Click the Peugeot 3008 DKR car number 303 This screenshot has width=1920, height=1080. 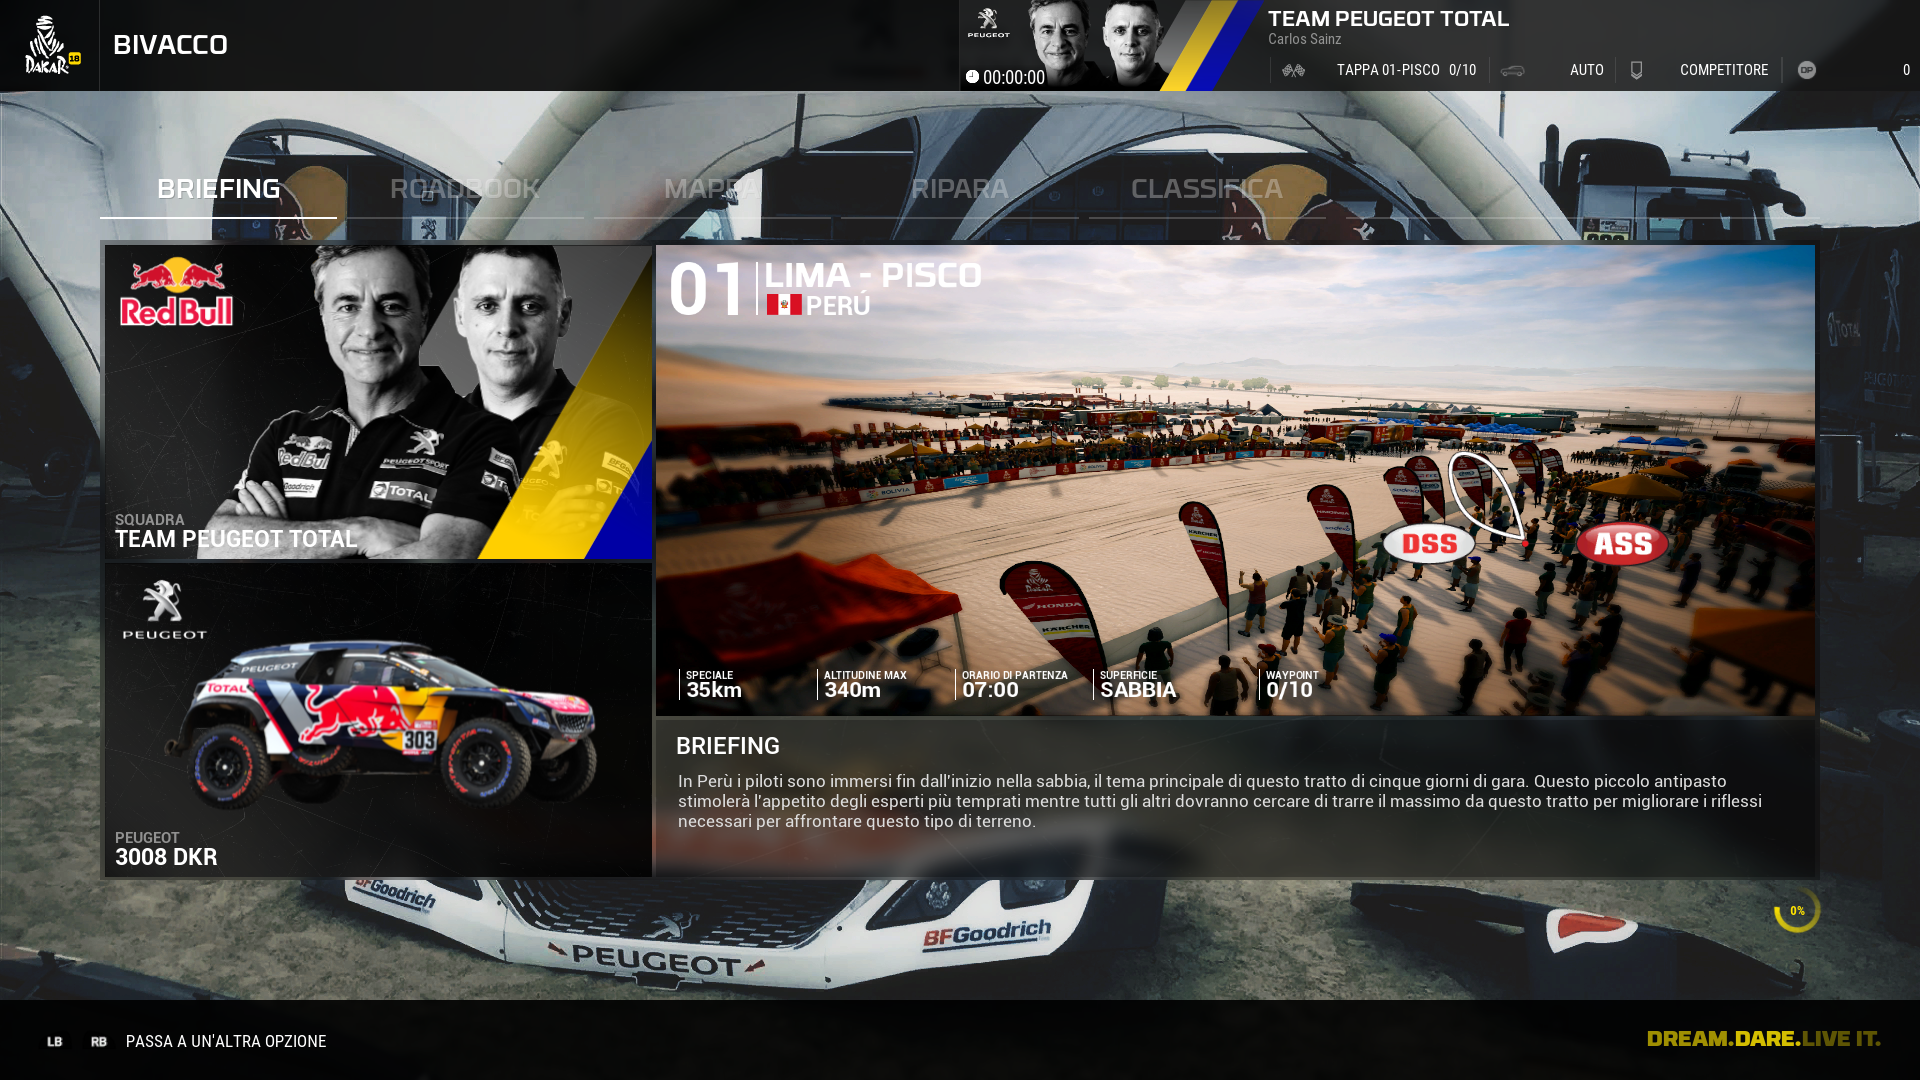click(420, 740)
